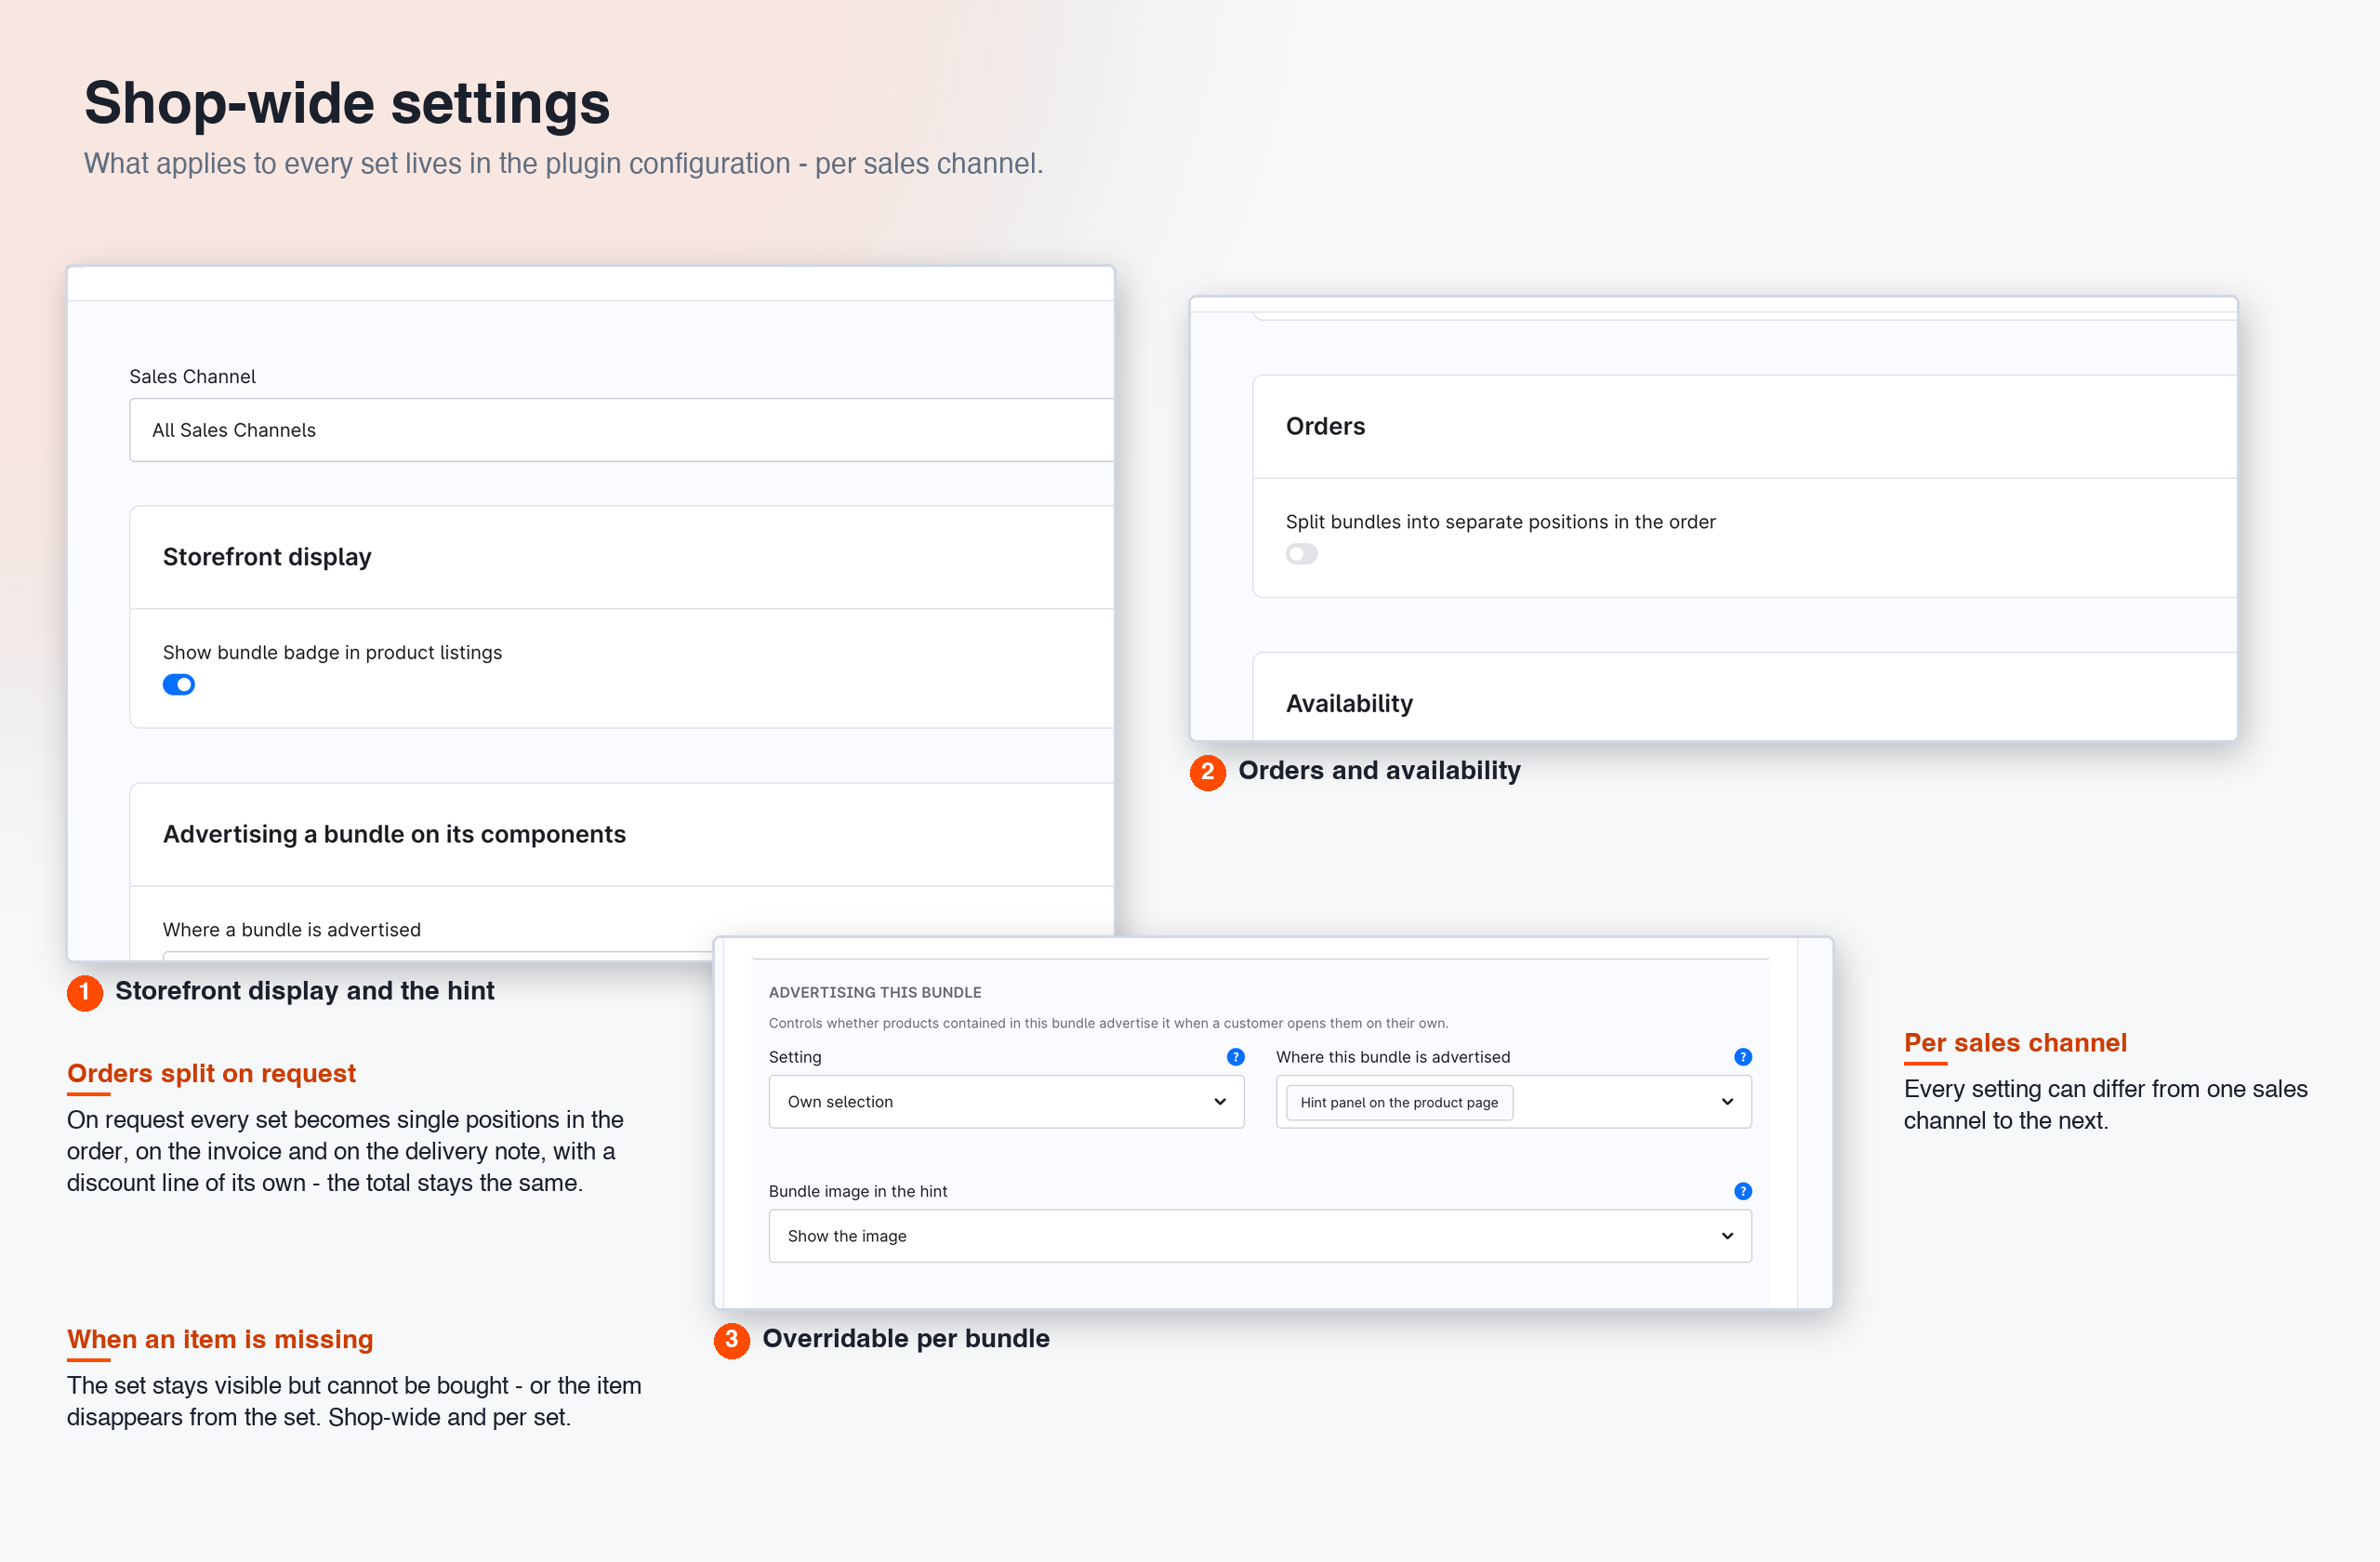2380x1562 pixels.
Task: Click the Availability card heading
Action: pyautogui.click(x=1349, y=703)
